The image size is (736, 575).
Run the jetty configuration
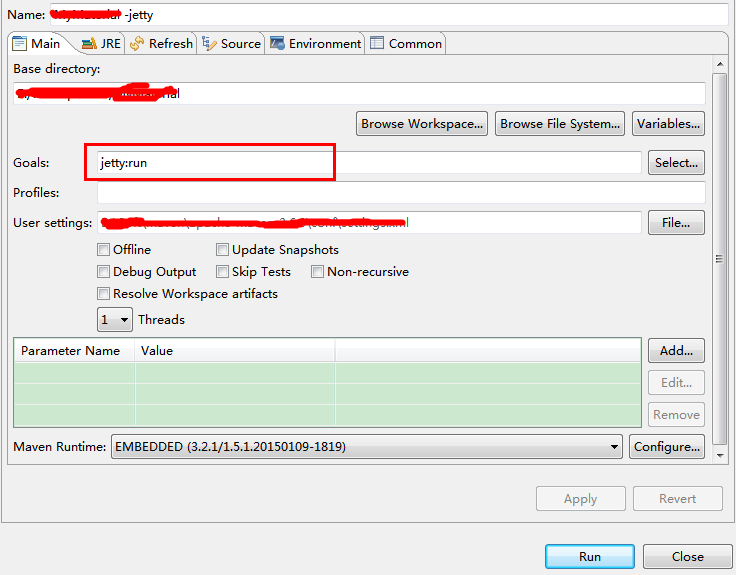(590, 557)
